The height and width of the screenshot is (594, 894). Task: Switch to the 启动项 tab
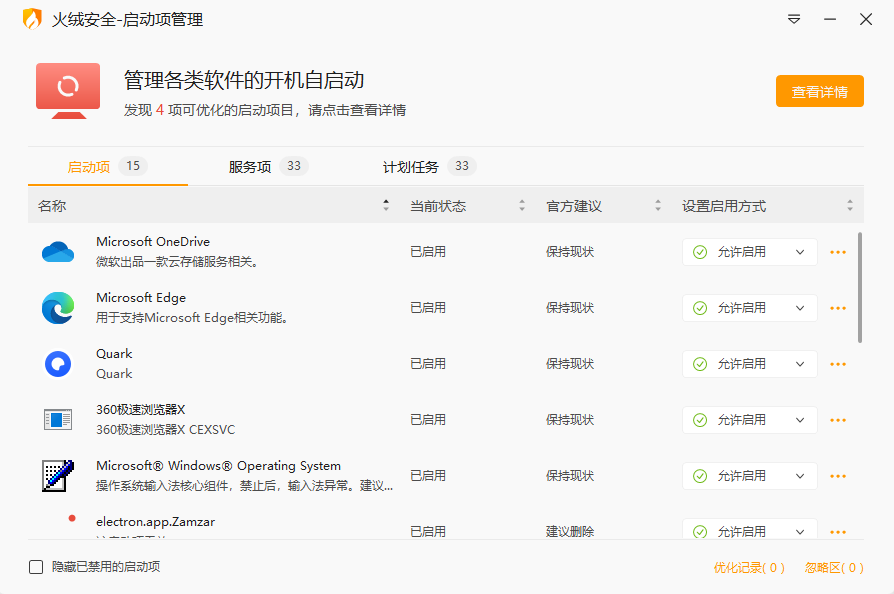pyautogui.click(x=108, y=166)
